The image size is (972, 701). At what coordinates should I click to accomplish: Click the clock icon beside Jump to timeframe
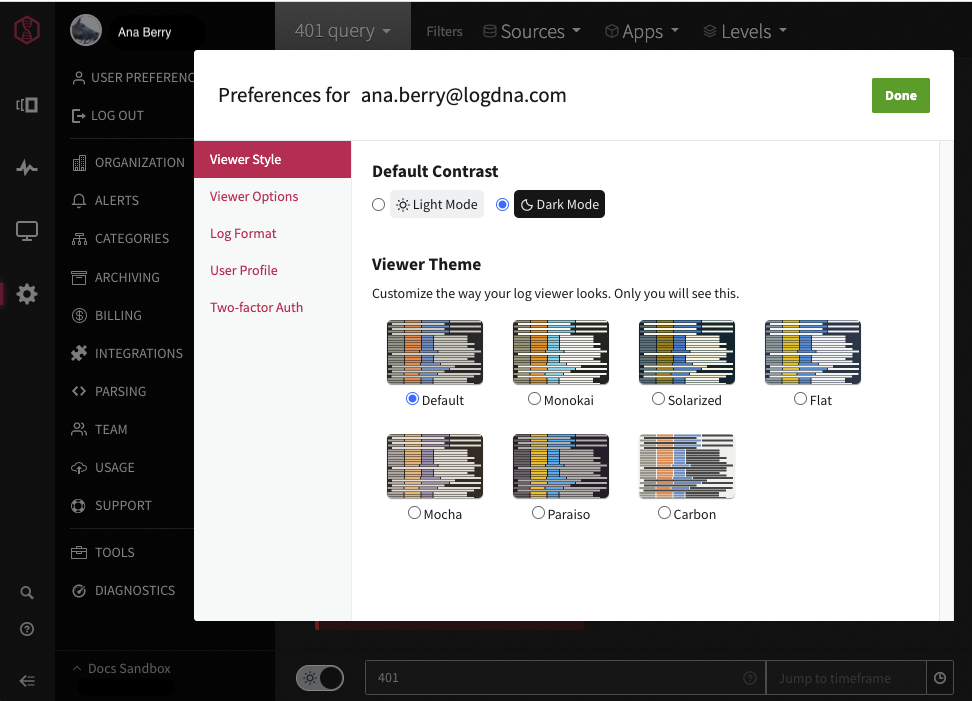(x=940, y=677)
